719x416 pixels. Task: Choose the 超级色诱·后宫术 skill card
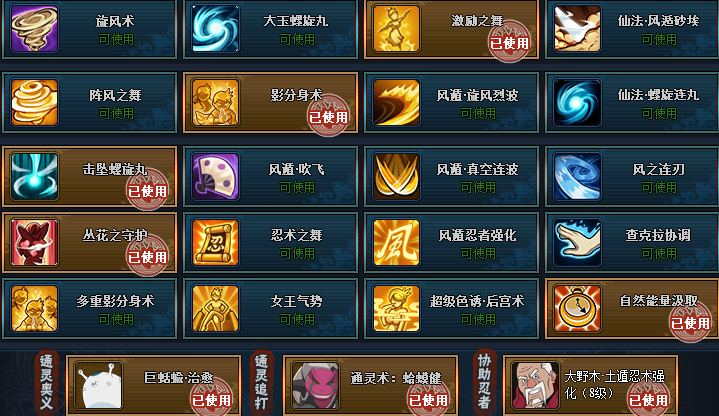point(452,309)
